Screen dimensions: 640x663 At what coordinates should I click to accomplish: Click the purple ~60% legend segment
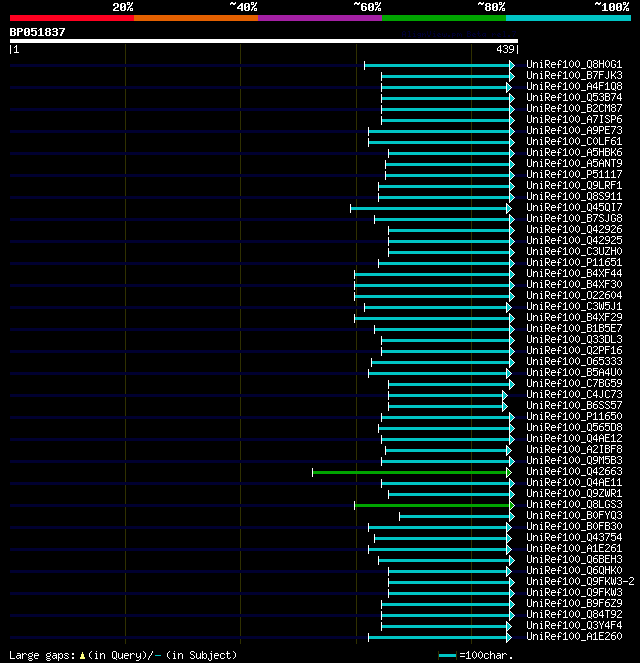point(320,18)
